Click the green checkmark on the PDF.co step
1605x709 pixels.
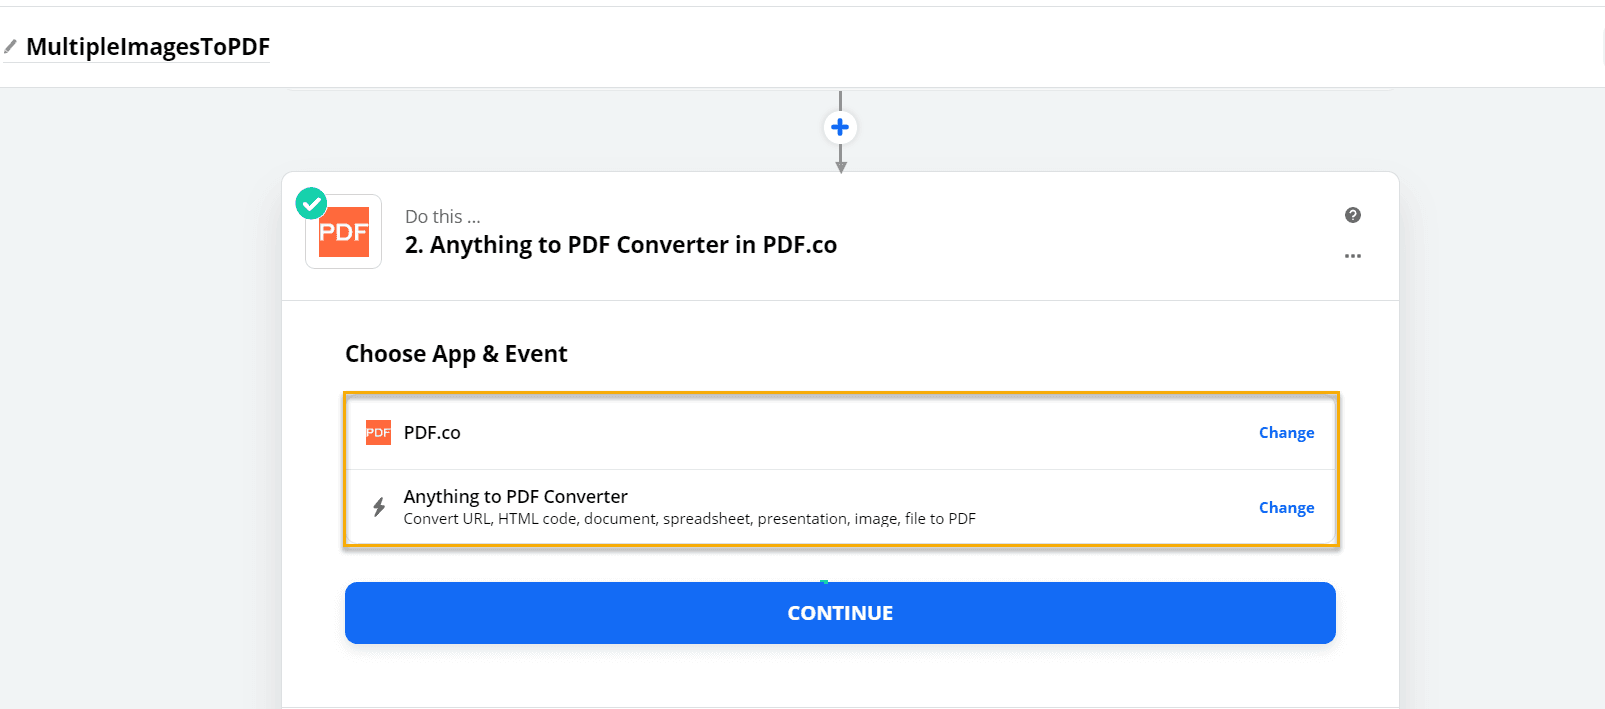pos(311,203)
